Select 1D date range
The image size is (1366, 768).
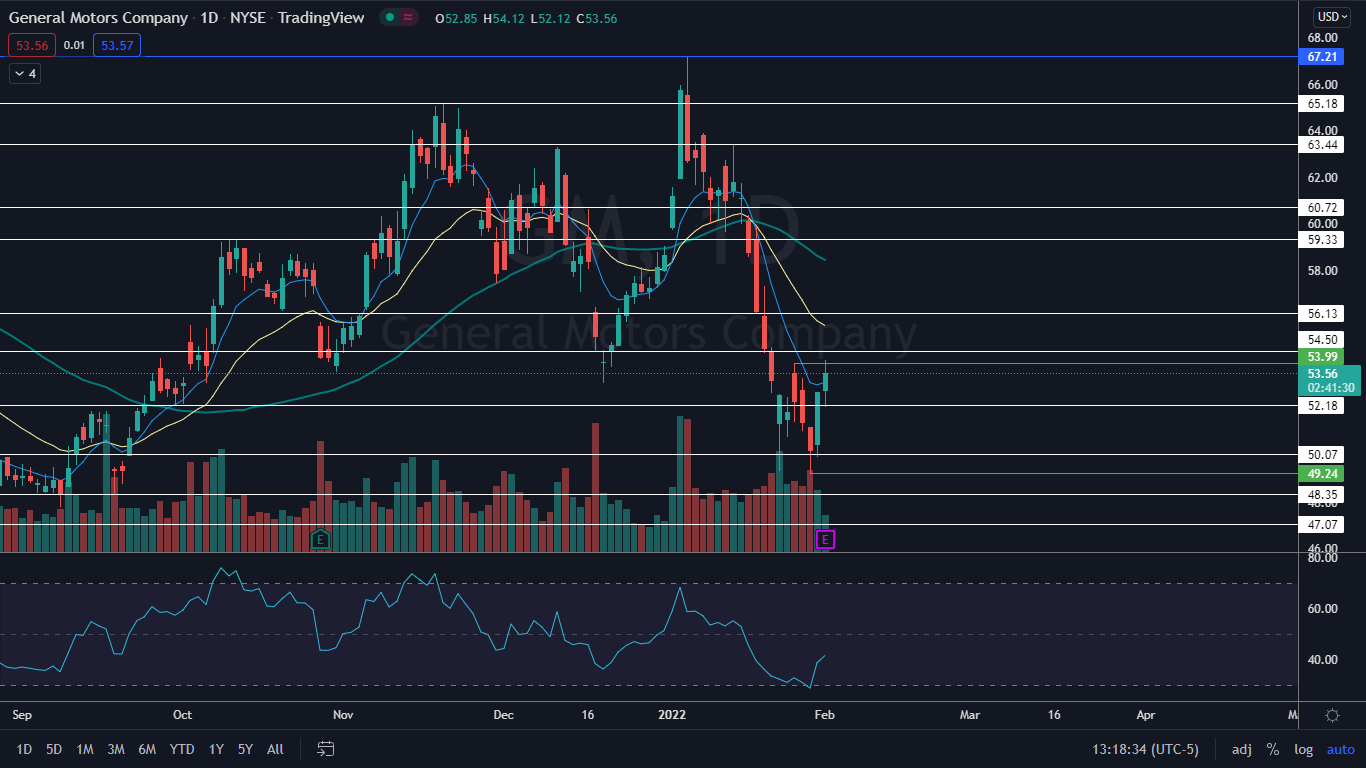tap(24, 749)
